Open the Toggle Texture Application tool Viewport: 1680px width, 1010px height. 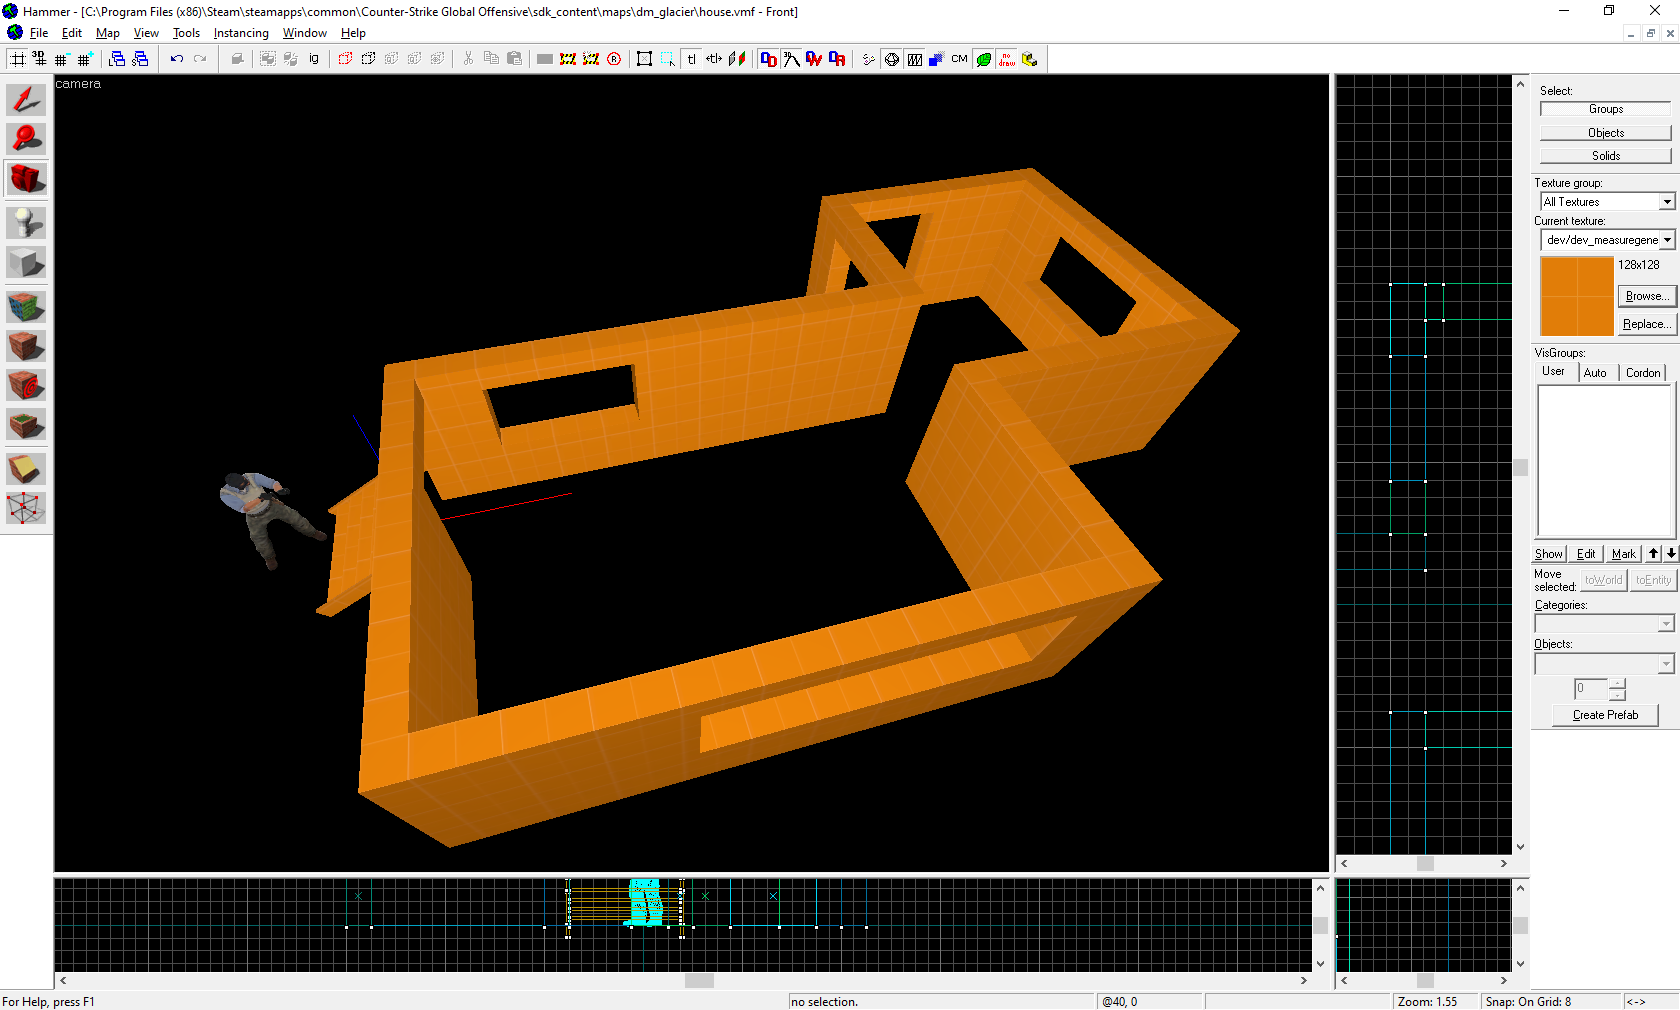(26, 306)
